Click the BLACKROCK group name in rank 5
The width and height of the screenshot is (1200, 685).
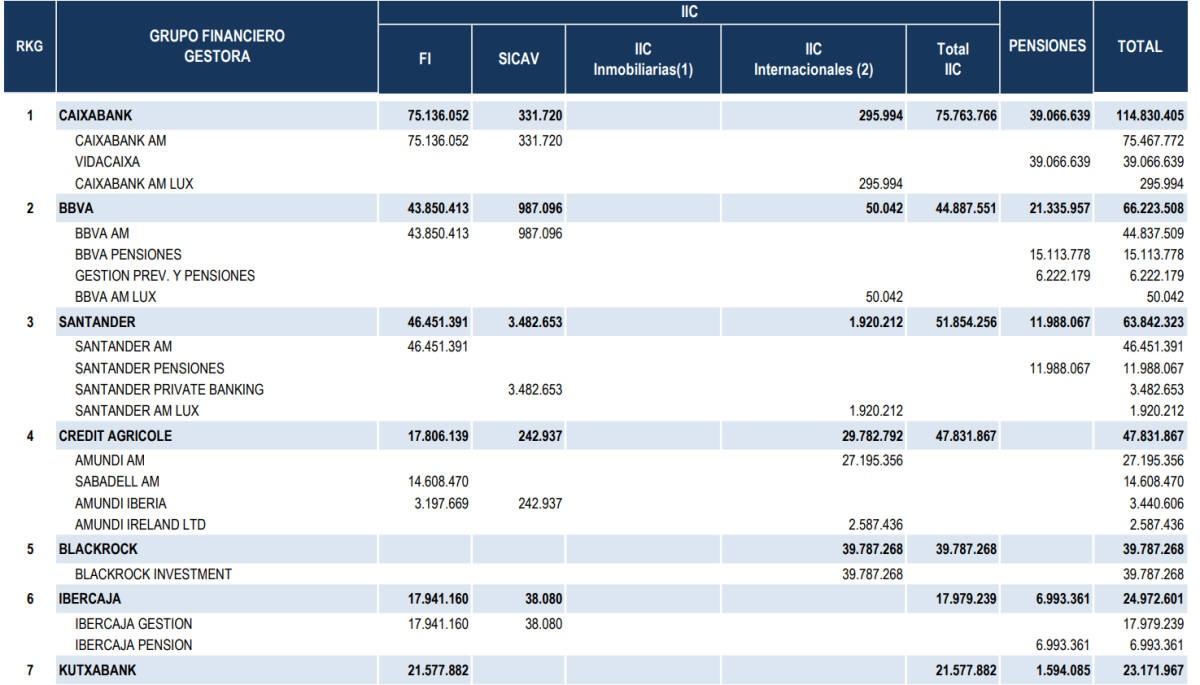tap(98, 549)
